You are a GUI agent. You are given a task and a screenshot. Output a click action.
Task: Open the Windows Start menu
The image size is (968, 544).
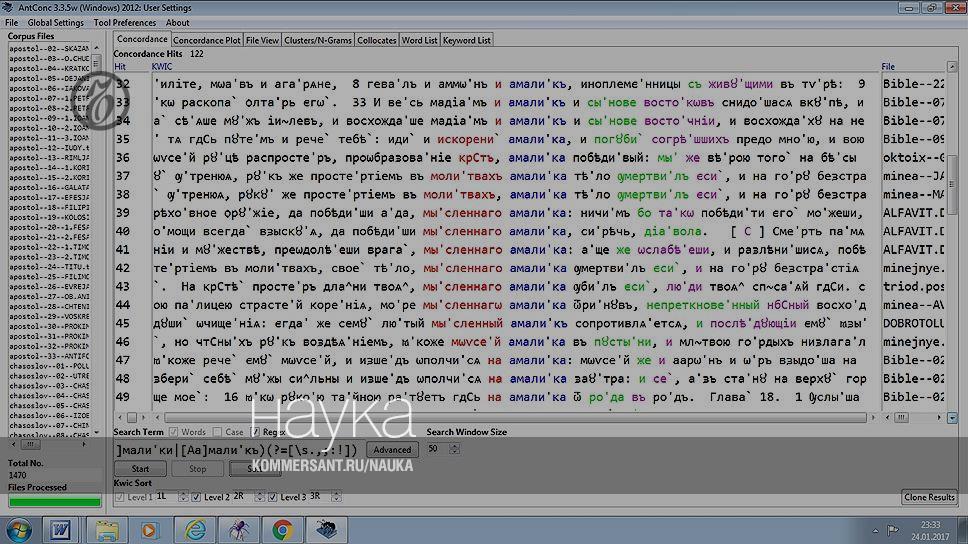tap(19, 528)
